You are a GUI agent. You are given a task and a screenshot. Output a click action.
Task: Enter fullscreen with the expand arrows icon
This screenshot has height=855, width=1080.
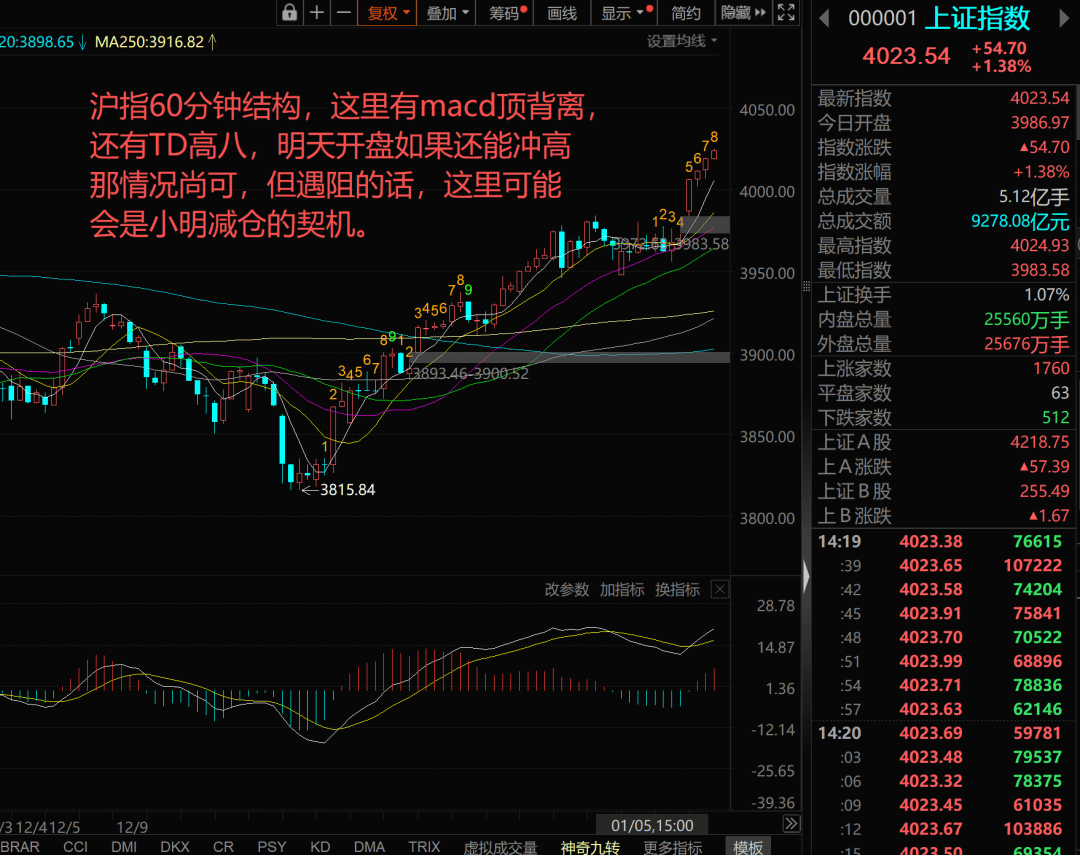786,13
